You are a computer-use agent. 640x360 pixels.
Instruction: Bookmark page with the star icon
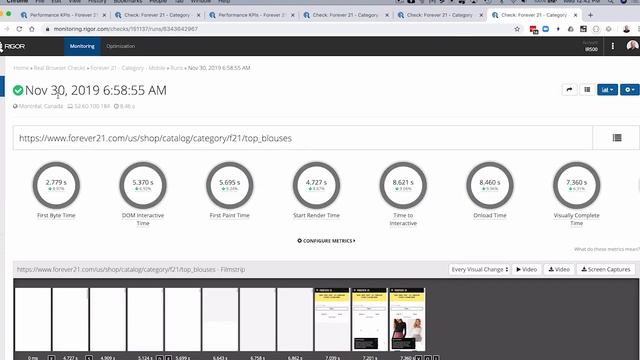[517, 29]
